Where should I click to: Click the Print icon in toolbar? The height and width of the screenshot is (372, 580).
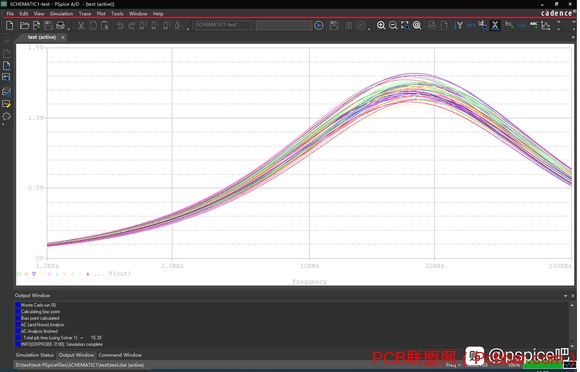(60, 26)
